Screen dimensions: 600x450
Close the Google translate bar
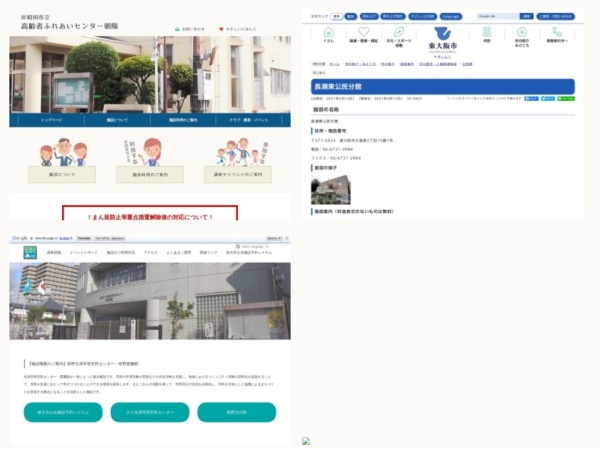(x=287, y=238)
